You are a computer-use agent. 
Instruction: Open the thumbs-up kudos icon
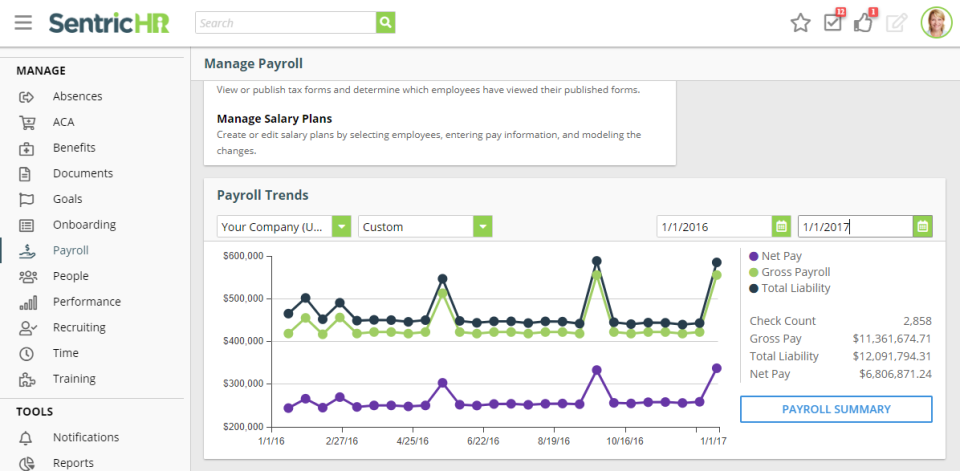click(864, 23)
